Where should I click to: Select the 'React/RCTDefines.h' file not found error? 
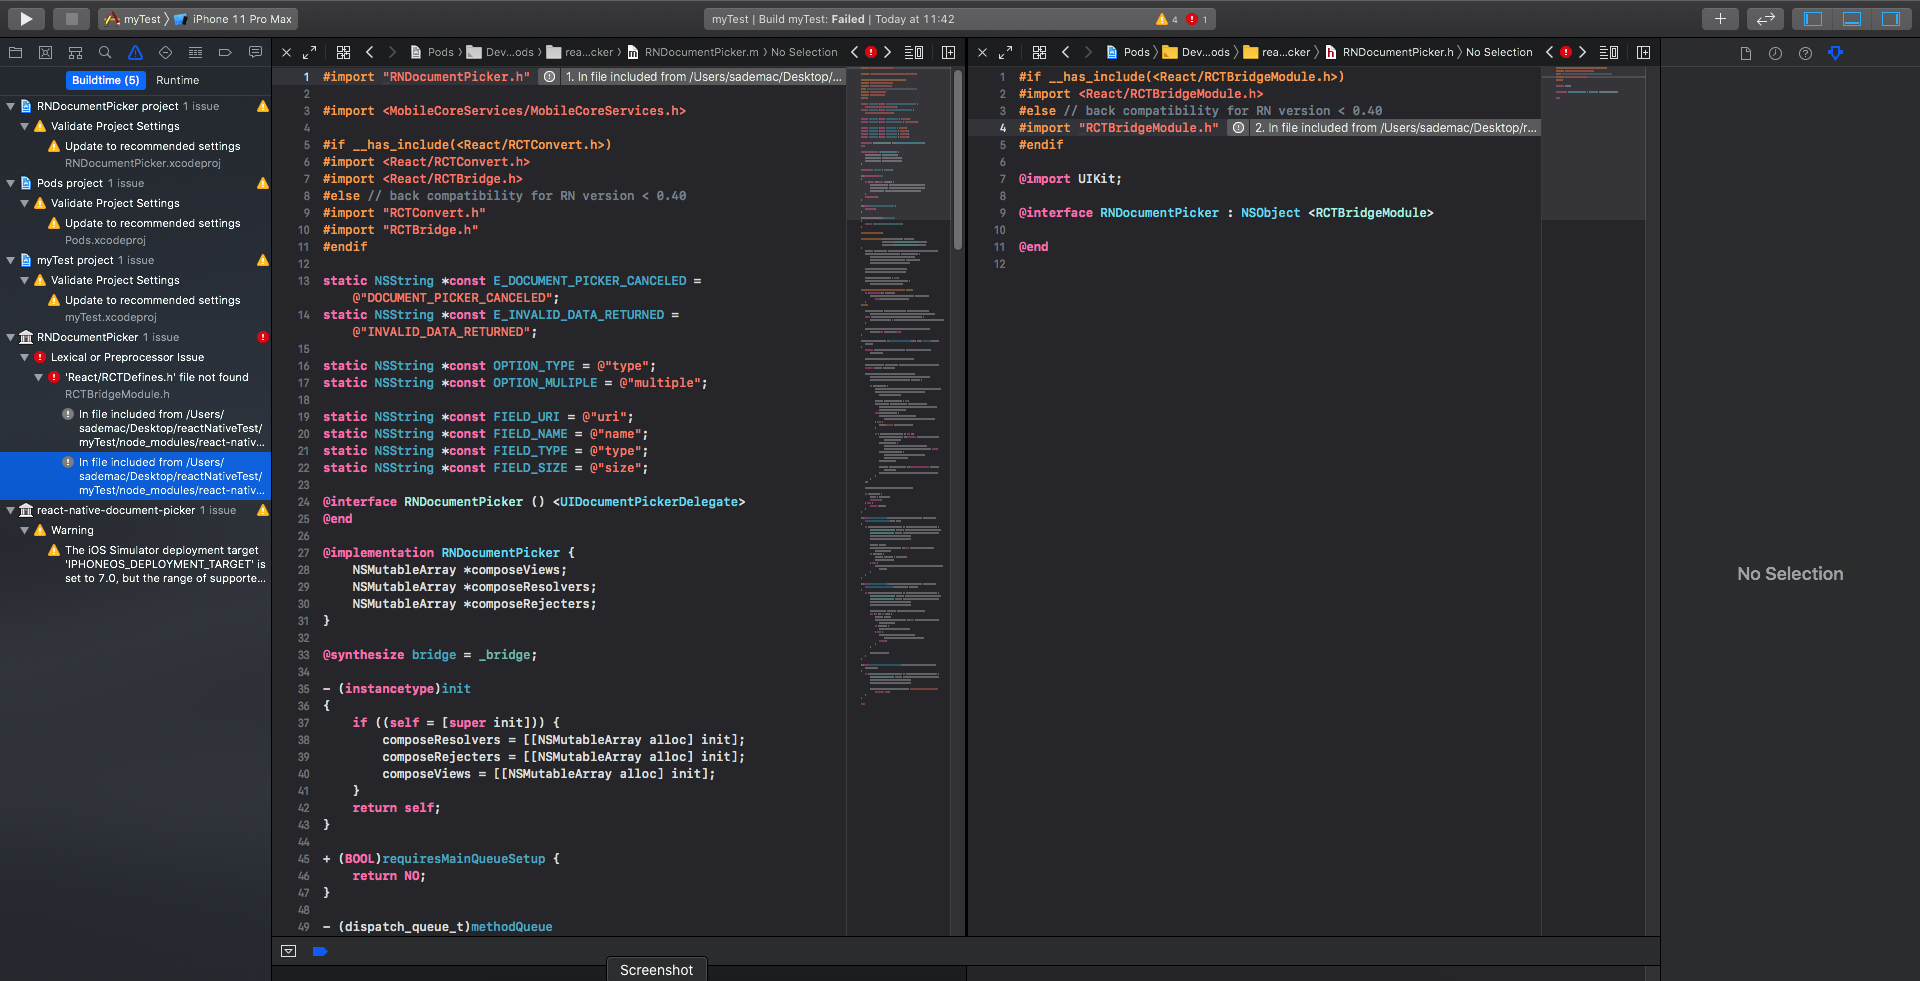tap(156, 377)
